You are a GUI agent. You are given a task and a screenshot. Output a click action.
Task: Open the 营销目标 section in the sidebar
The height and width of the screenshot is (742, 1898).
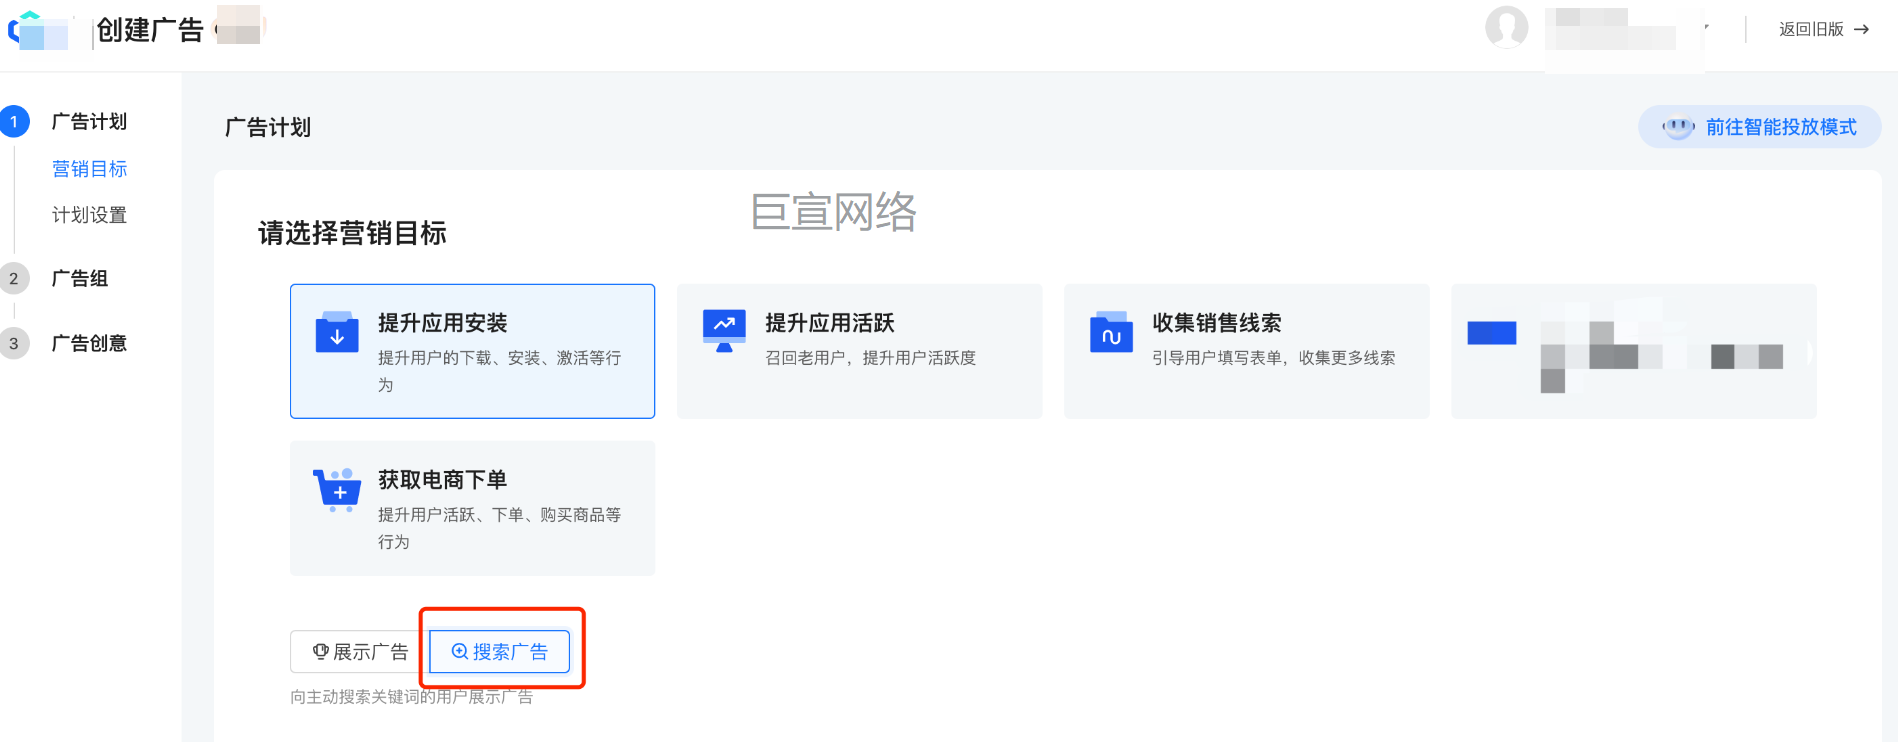click(90, 168)
